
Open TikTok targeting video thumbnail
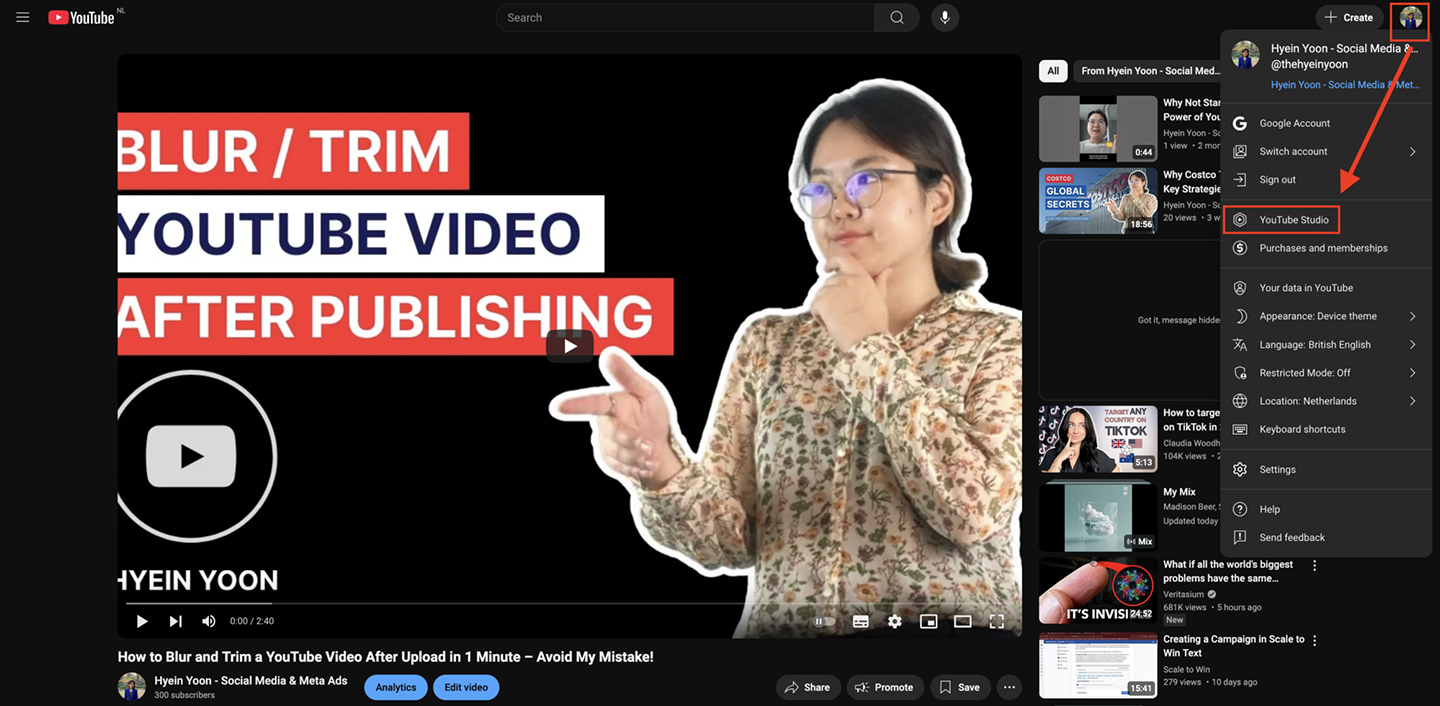[x=1098, y=439]
